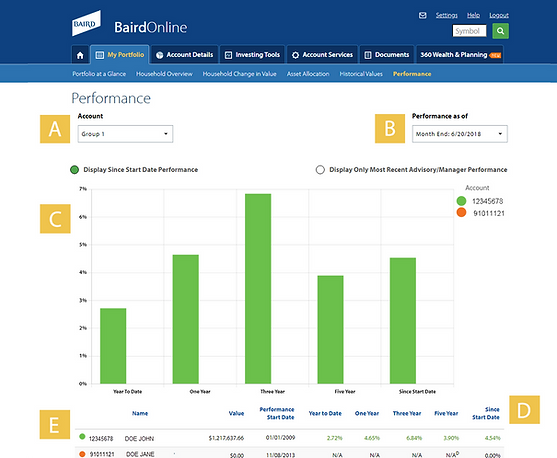Click the My Portfolio tab icon
Screen dimensions: 557x458
point(100,55)
